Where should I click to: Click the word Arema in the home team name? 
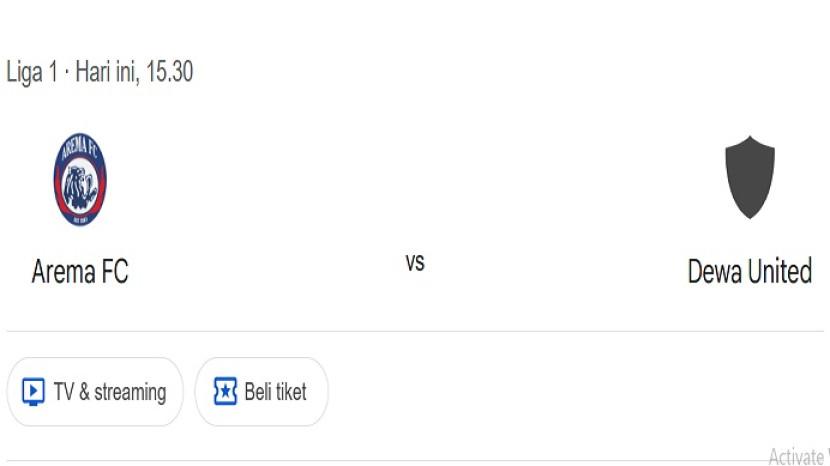pyautogui.click(x=65, y=271)
